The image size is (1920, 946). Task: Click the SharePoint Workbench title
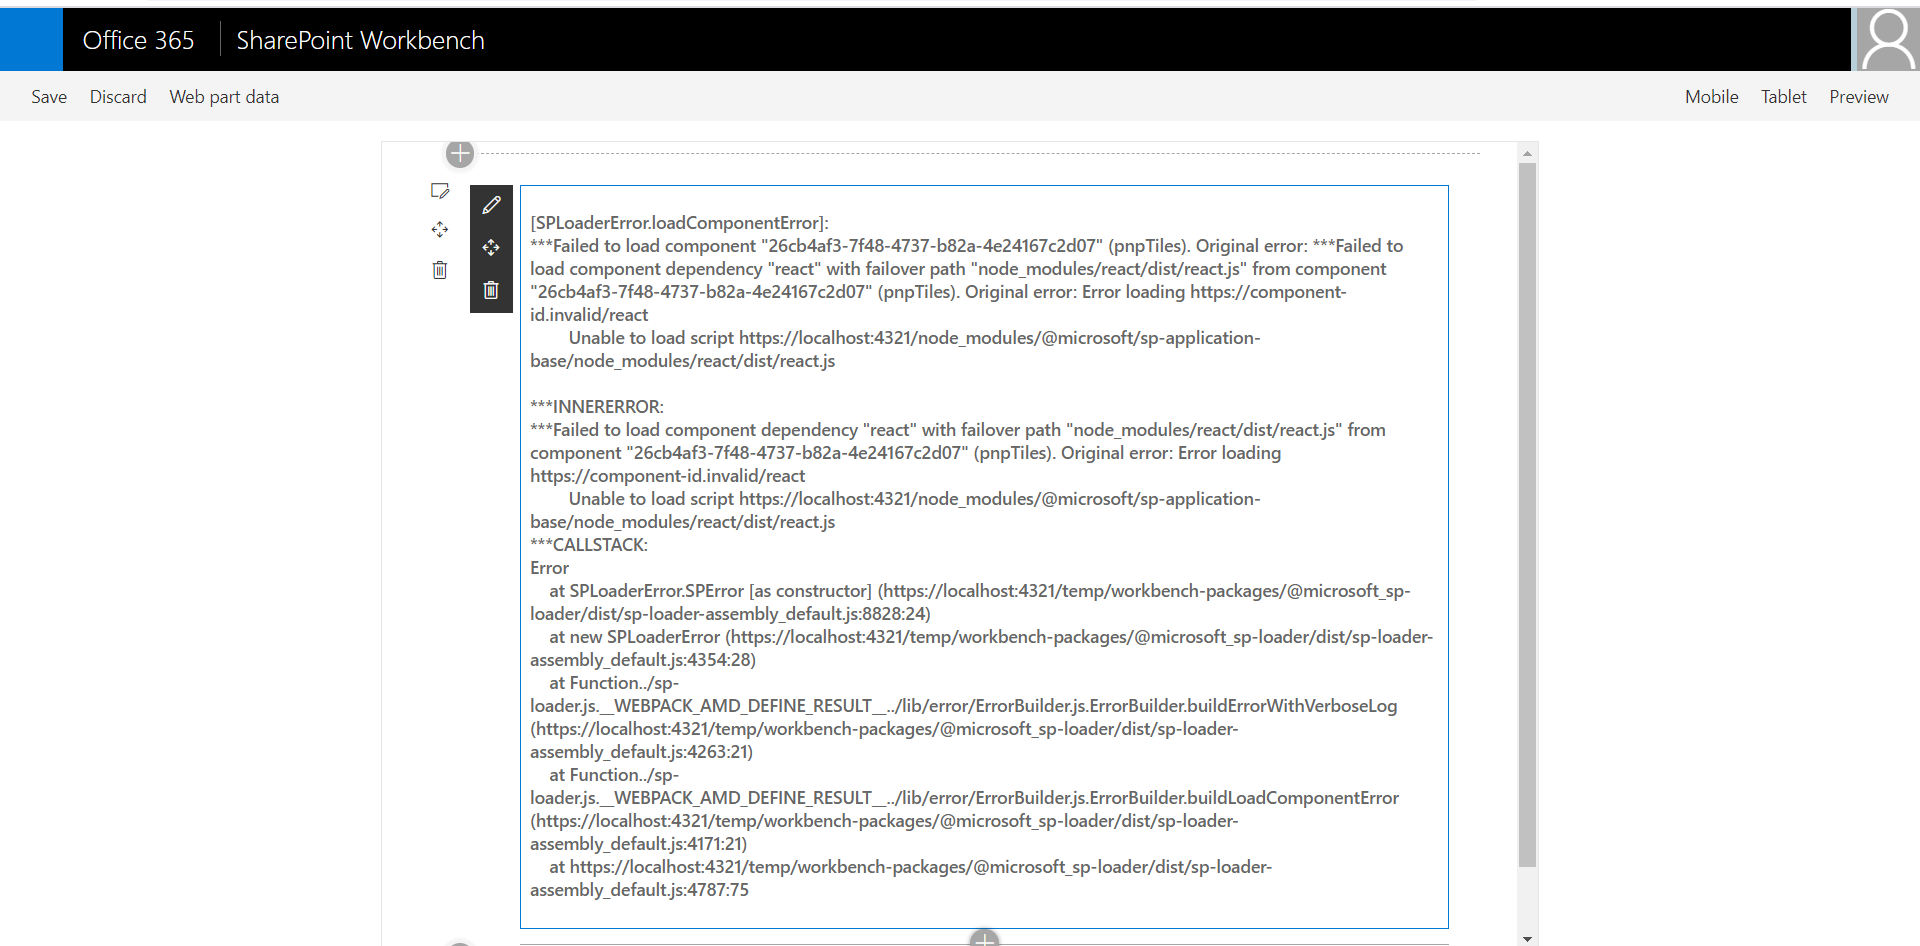point(360,40)
